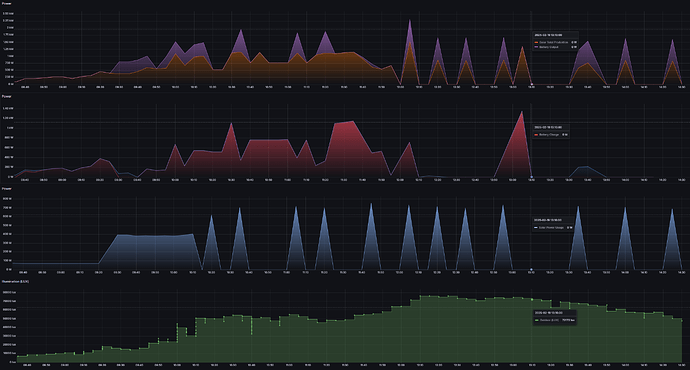
Task: Click the orange Solar Total Production legend swatch
Action: click(536, 42)
